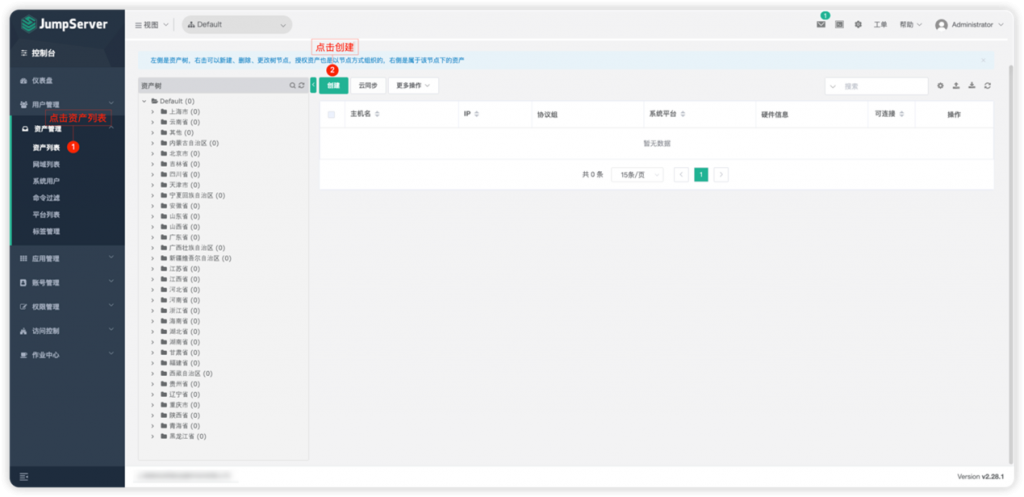Open 系统用户 in sidebar
This screenshot has height=497, width=1024.
click(x=46, y=181)
